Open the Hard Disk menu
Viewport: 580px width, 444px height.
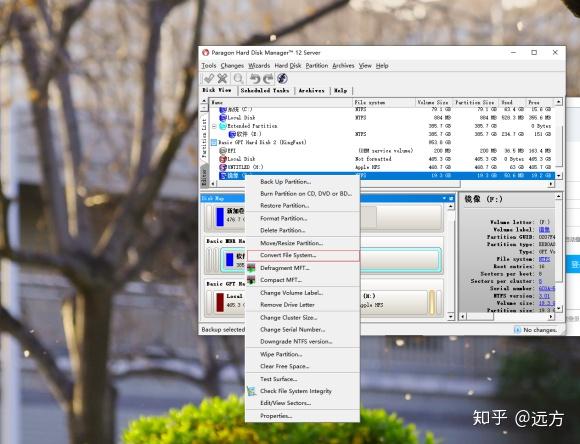click(x=288, y=65)
